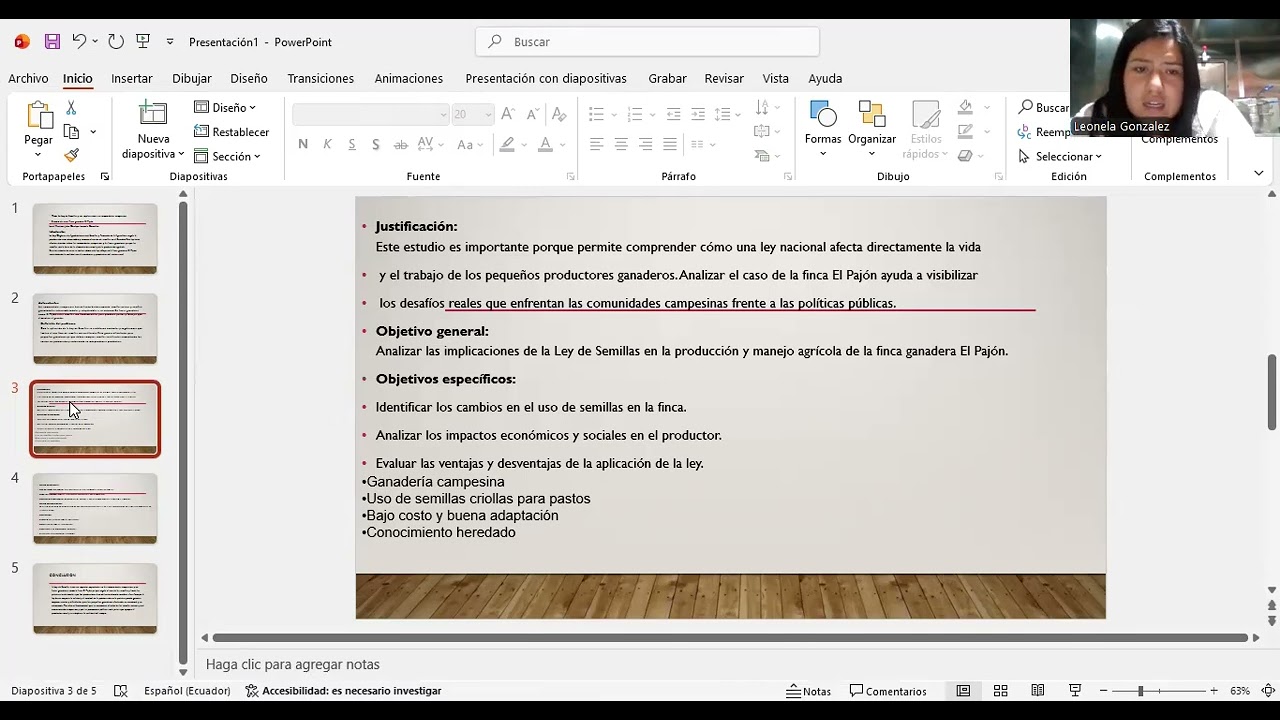
Task: Toggle italic (K) formatting
Action: click(327, 144)
